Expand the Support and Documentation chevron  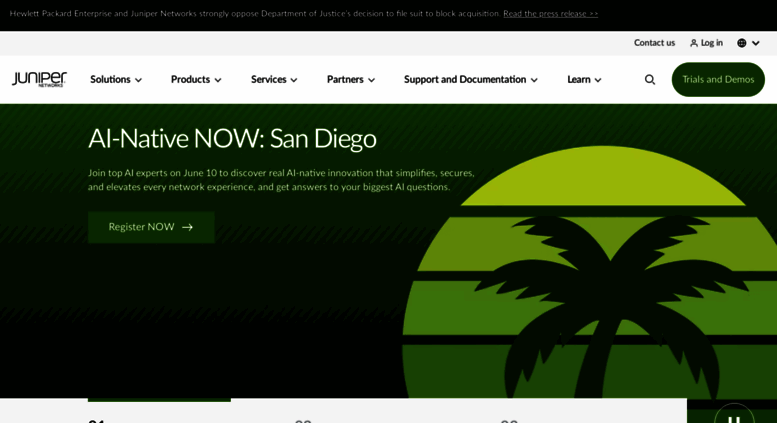point(534,80)
